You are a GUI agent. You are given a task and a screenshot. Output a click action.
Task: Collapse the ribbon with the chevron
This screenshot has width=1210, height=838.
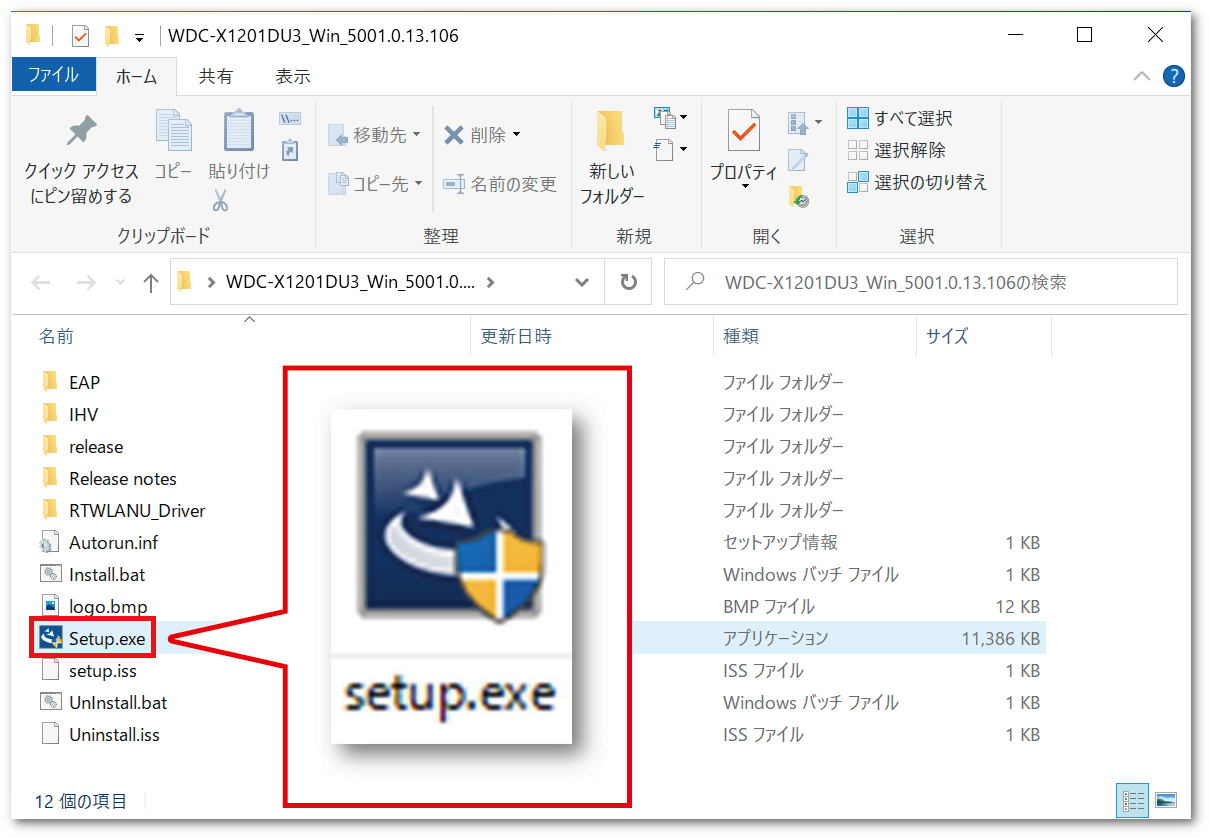pyautogui.click(x=1141, y=76)
